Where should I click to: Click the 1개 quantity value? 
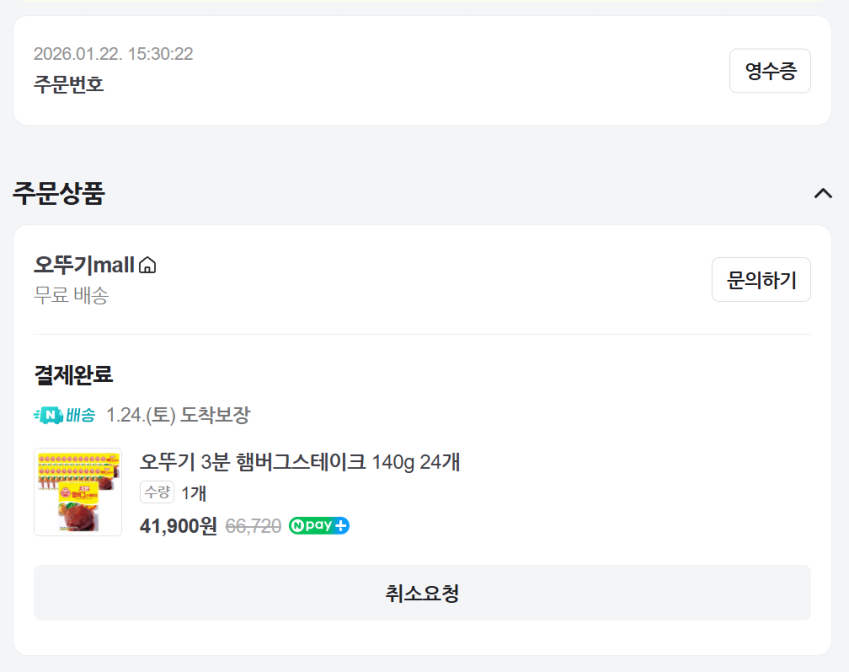click(x=194, y=492)
